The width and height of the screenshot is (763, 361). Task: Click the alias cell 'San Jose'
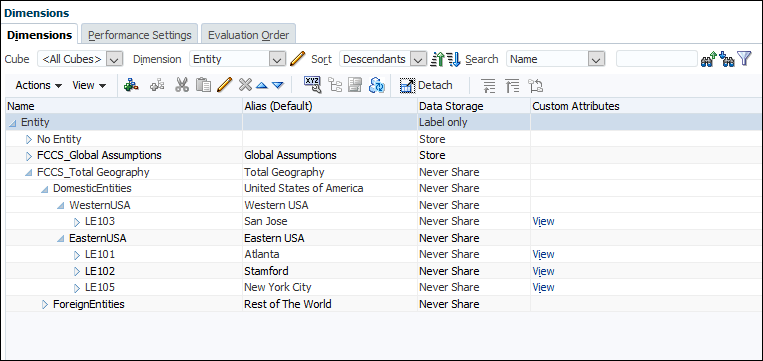point(266,221)
